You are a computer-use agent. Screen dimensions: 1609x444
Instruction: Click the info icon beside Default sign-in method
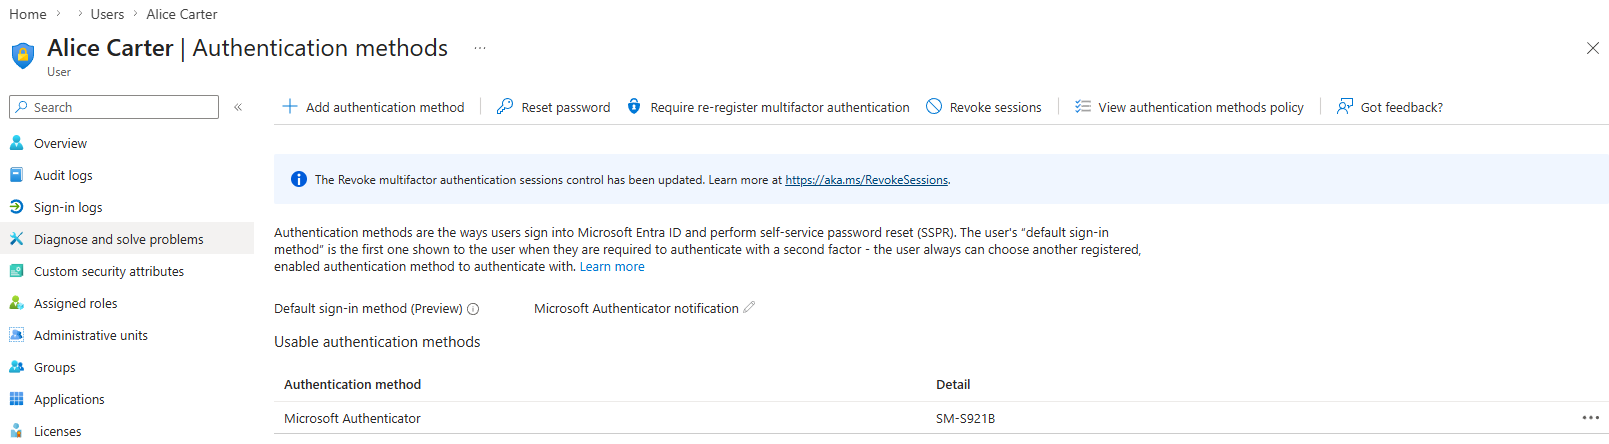(x=473, y=309)
